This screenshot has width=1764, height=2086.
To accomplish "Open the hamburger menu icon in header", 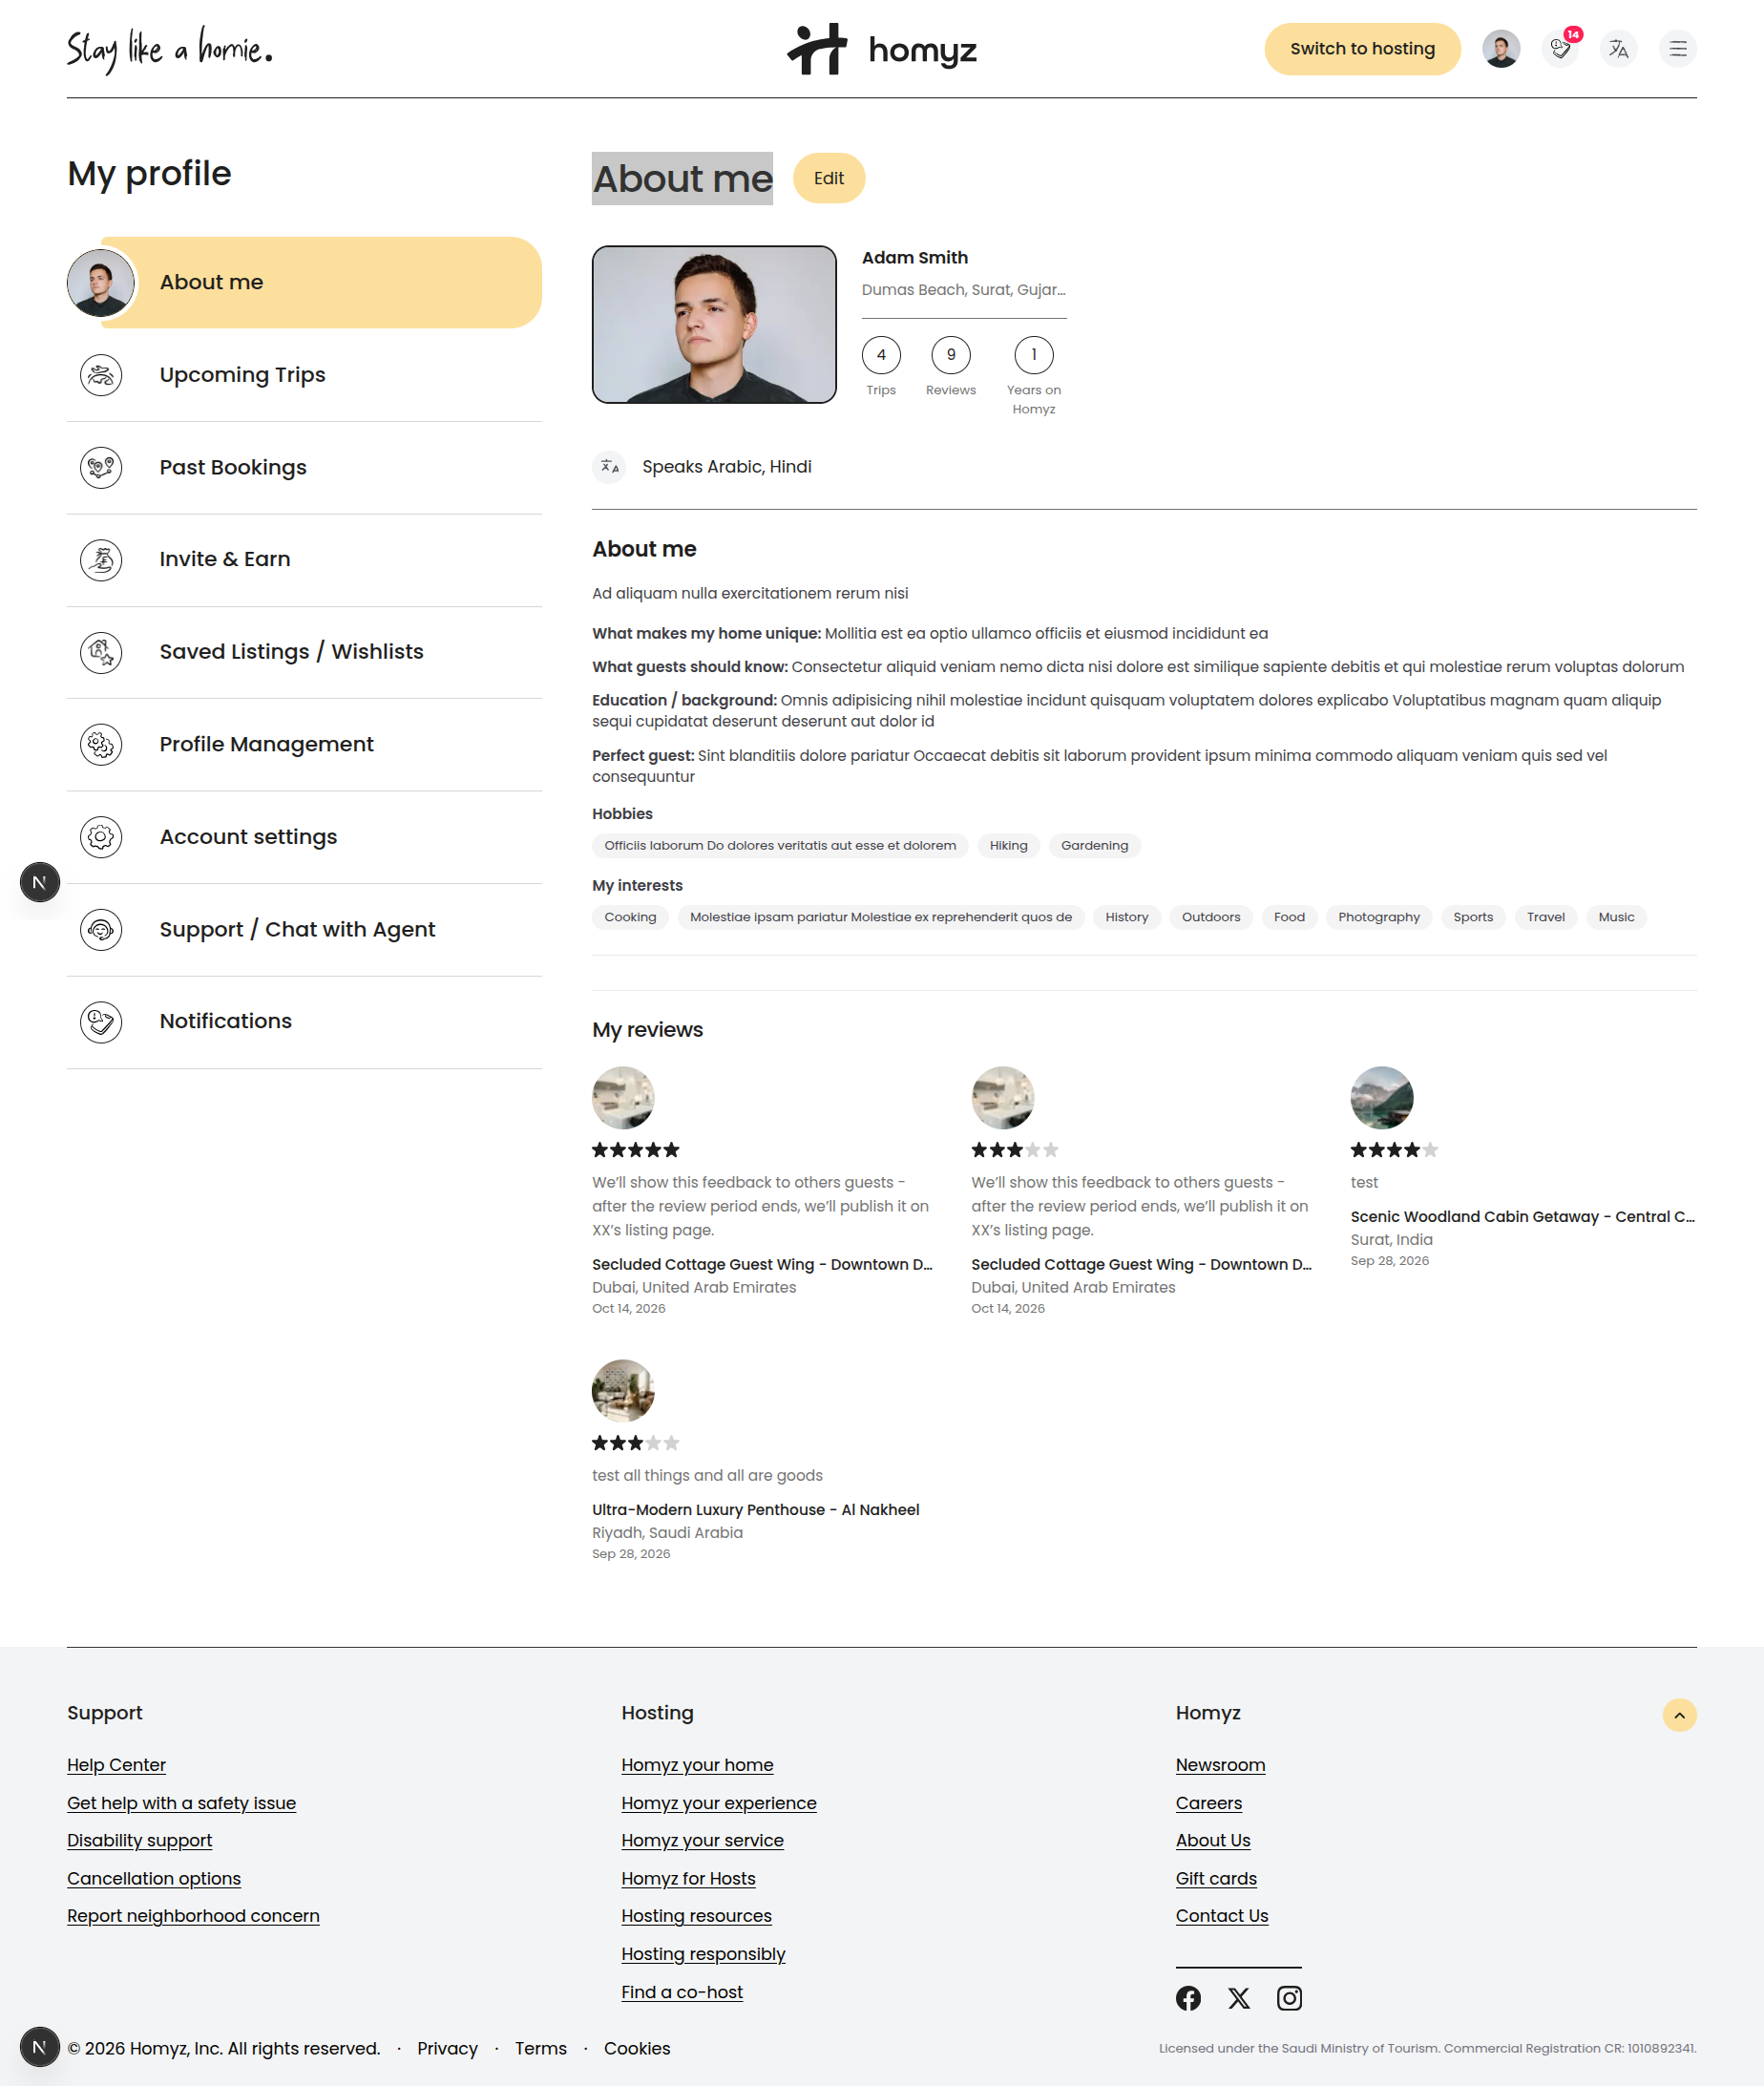I will tap(1677, 49).
